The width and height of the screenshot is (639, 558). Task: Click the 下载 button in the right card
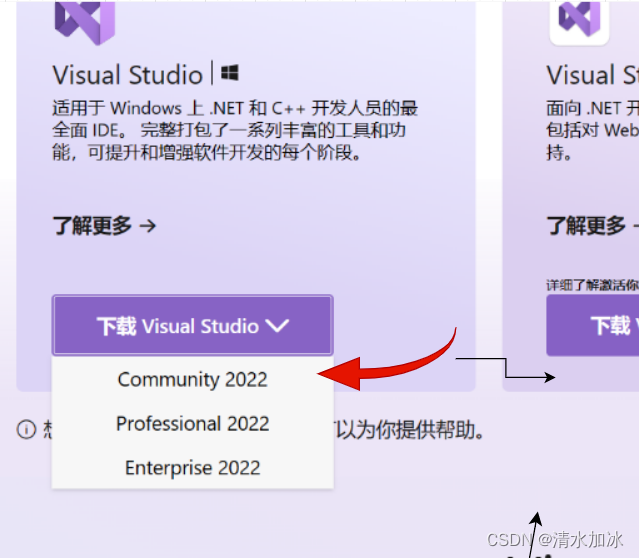[x=593, y=325]
